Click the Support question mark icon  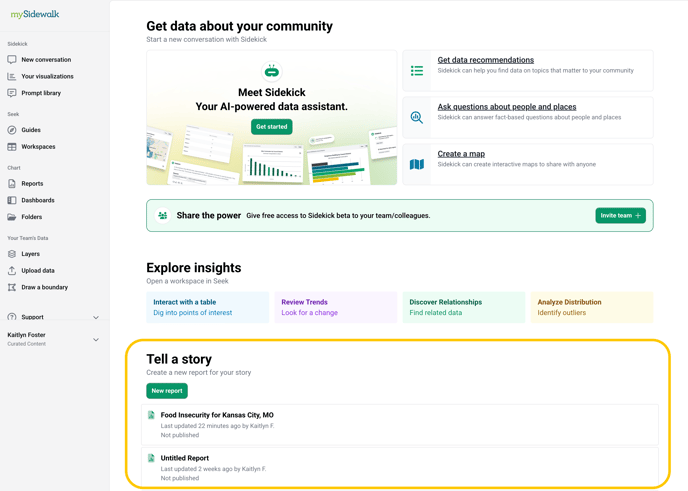(x=12, y=316)
